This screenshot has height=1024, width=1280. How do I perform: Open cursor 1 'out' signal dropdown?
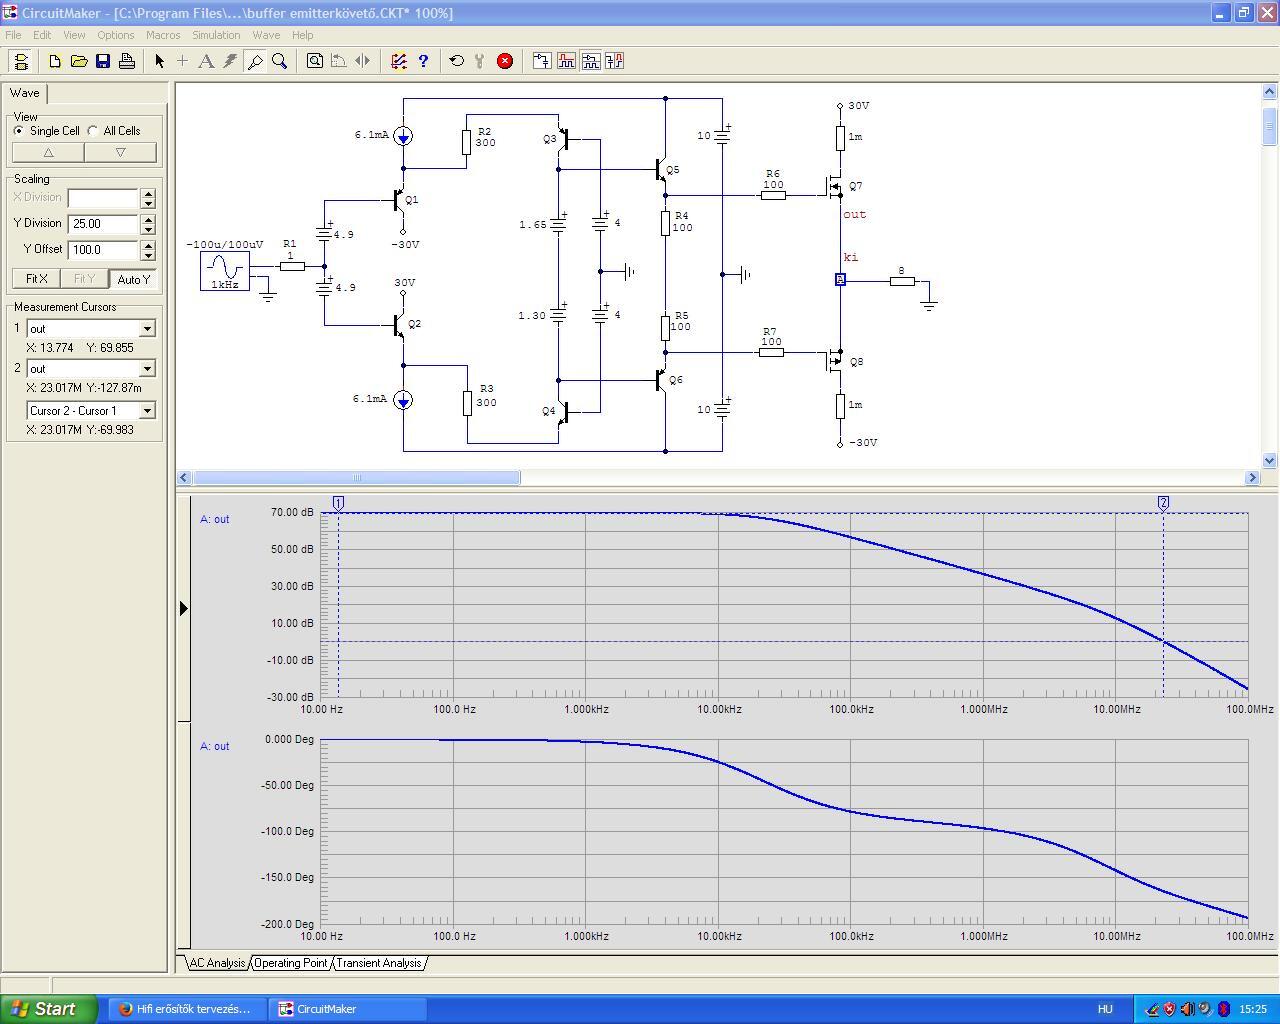[x=147, y=329]
